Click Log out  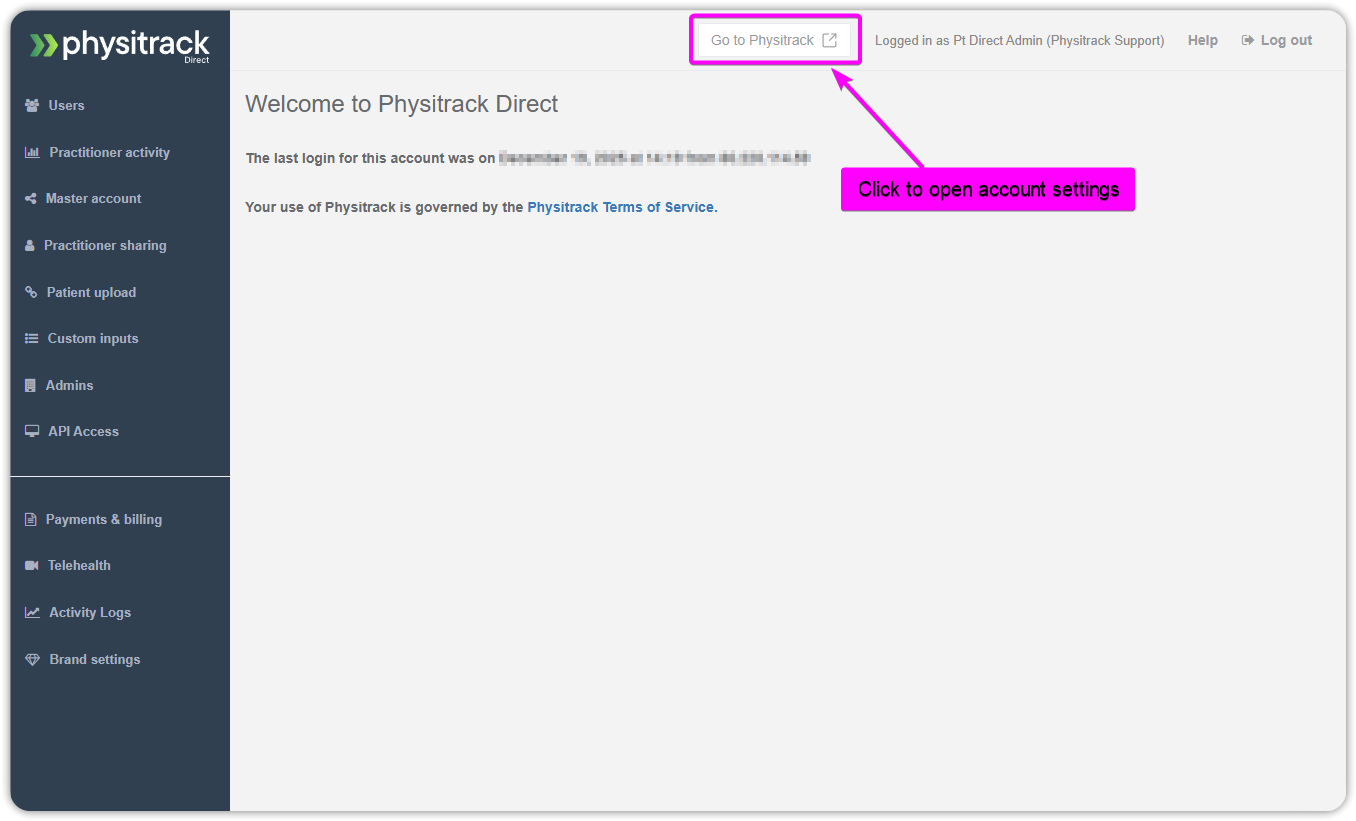click(x=1277, y=40)
